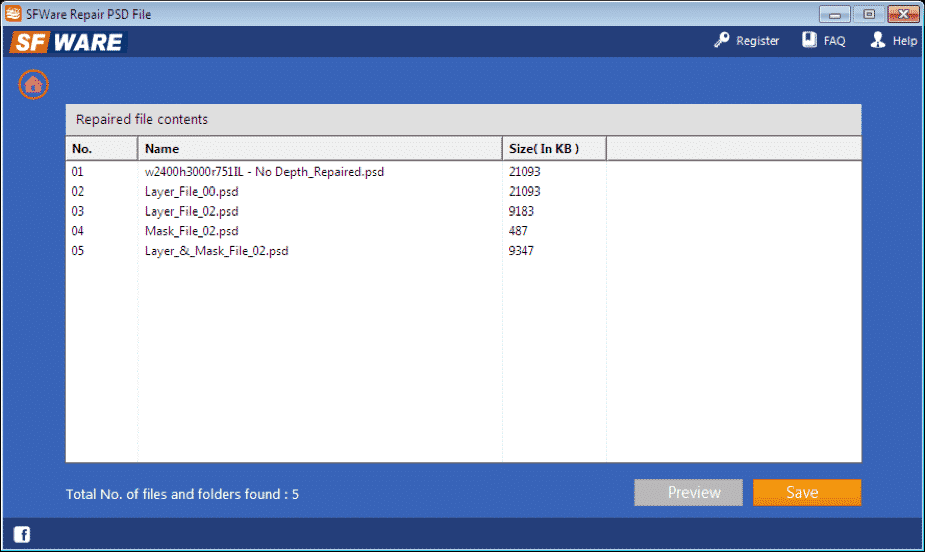Select the Layer_&_Mask_File_02.psd row
The image size is (925, 552).
click(x=463, y=251)
